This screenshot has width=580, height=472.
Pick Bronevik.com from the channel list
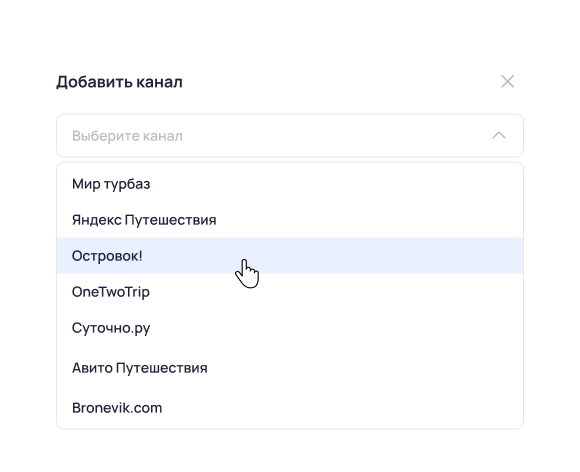[290, 408]
